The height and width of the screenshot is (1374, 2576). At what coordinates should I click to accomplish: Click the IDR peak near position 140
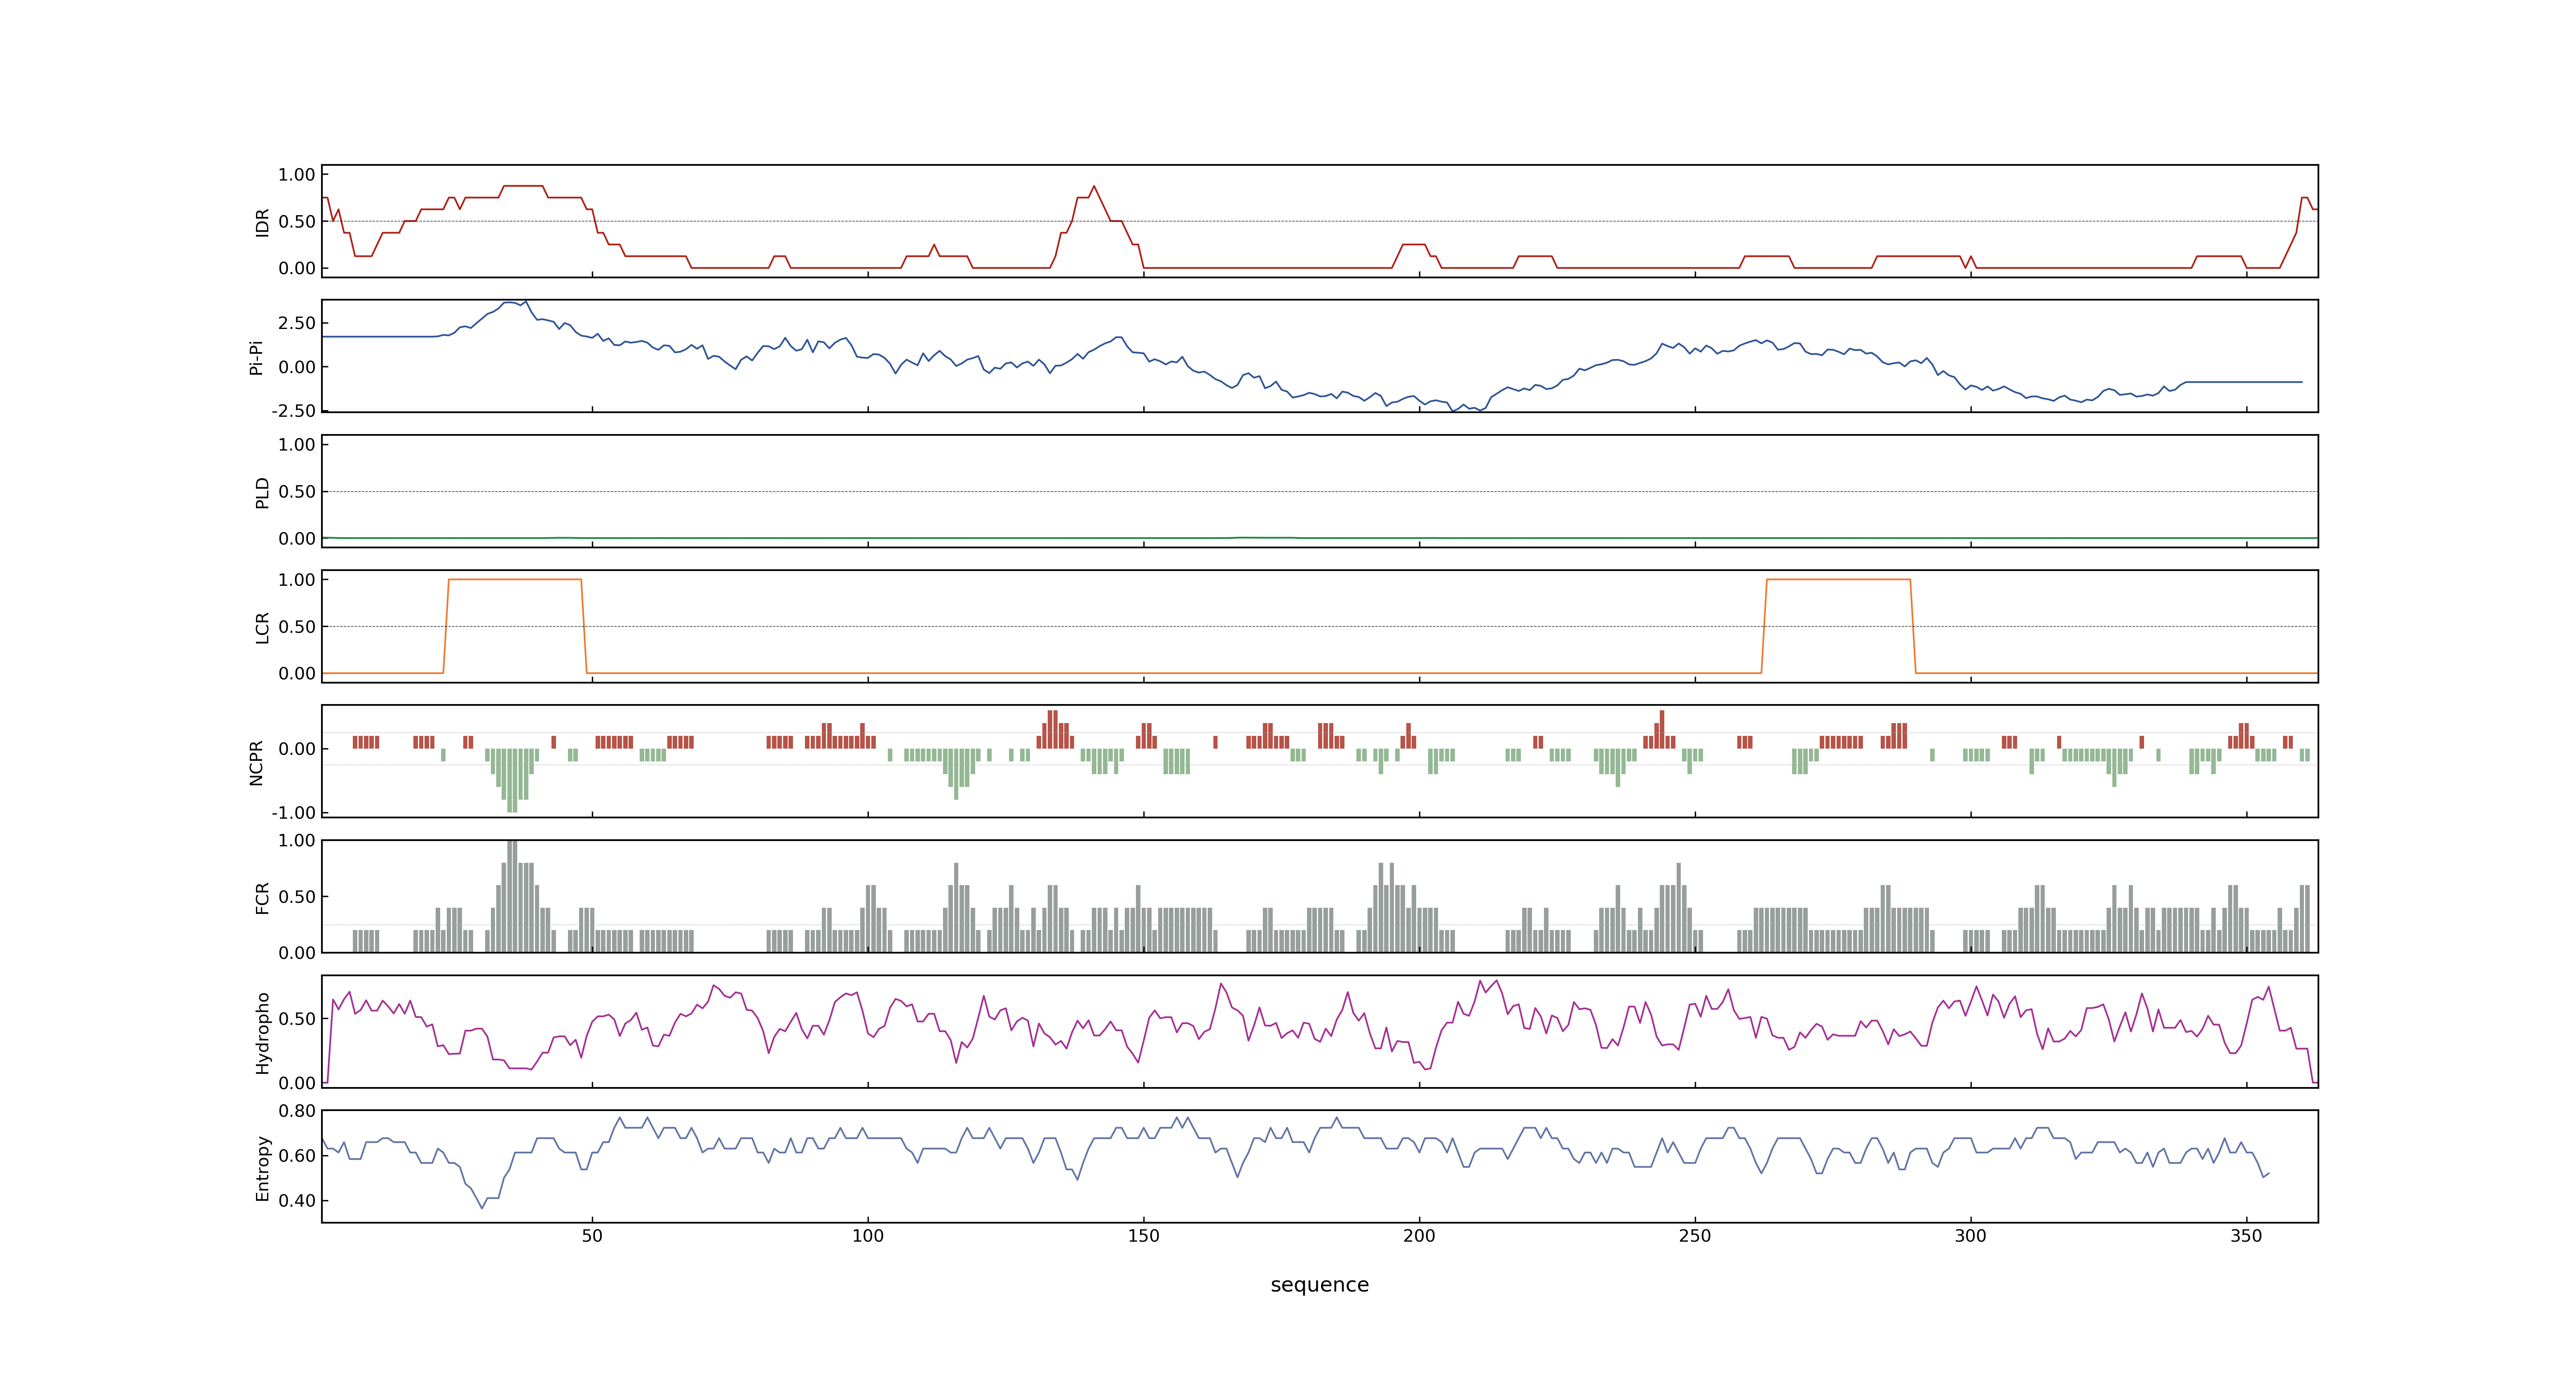1094,187
